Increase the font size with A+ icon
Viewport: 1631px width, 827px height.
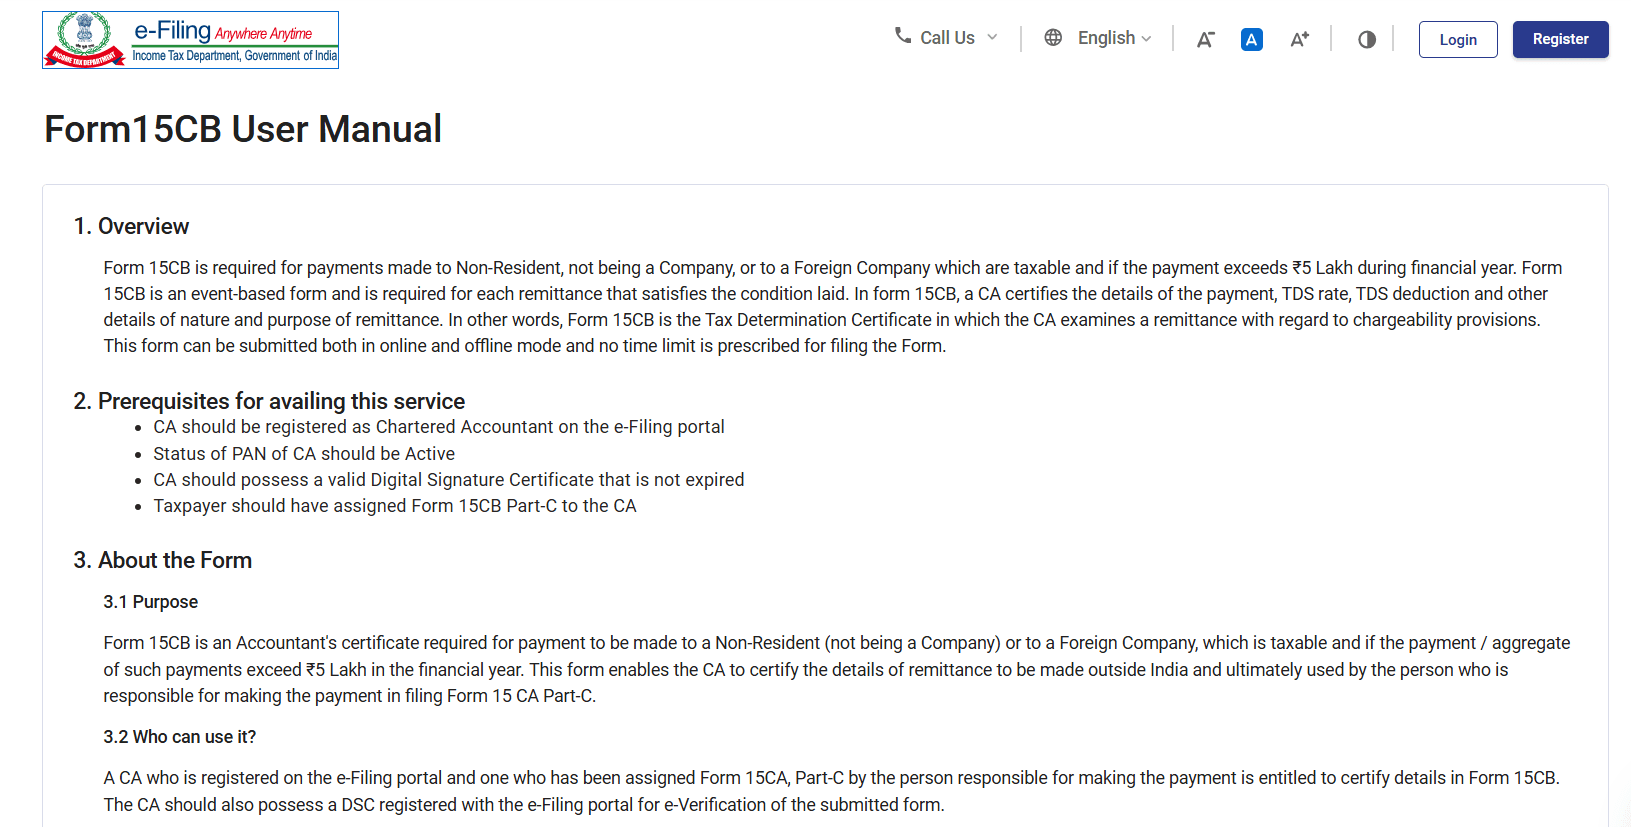pyautogui.click(x=1299, y=39)
